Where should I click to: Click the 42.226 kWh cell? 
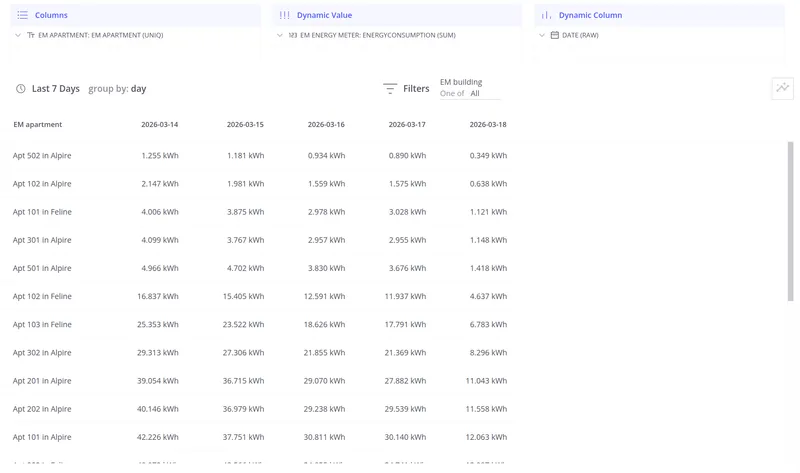tap(158, 437)
